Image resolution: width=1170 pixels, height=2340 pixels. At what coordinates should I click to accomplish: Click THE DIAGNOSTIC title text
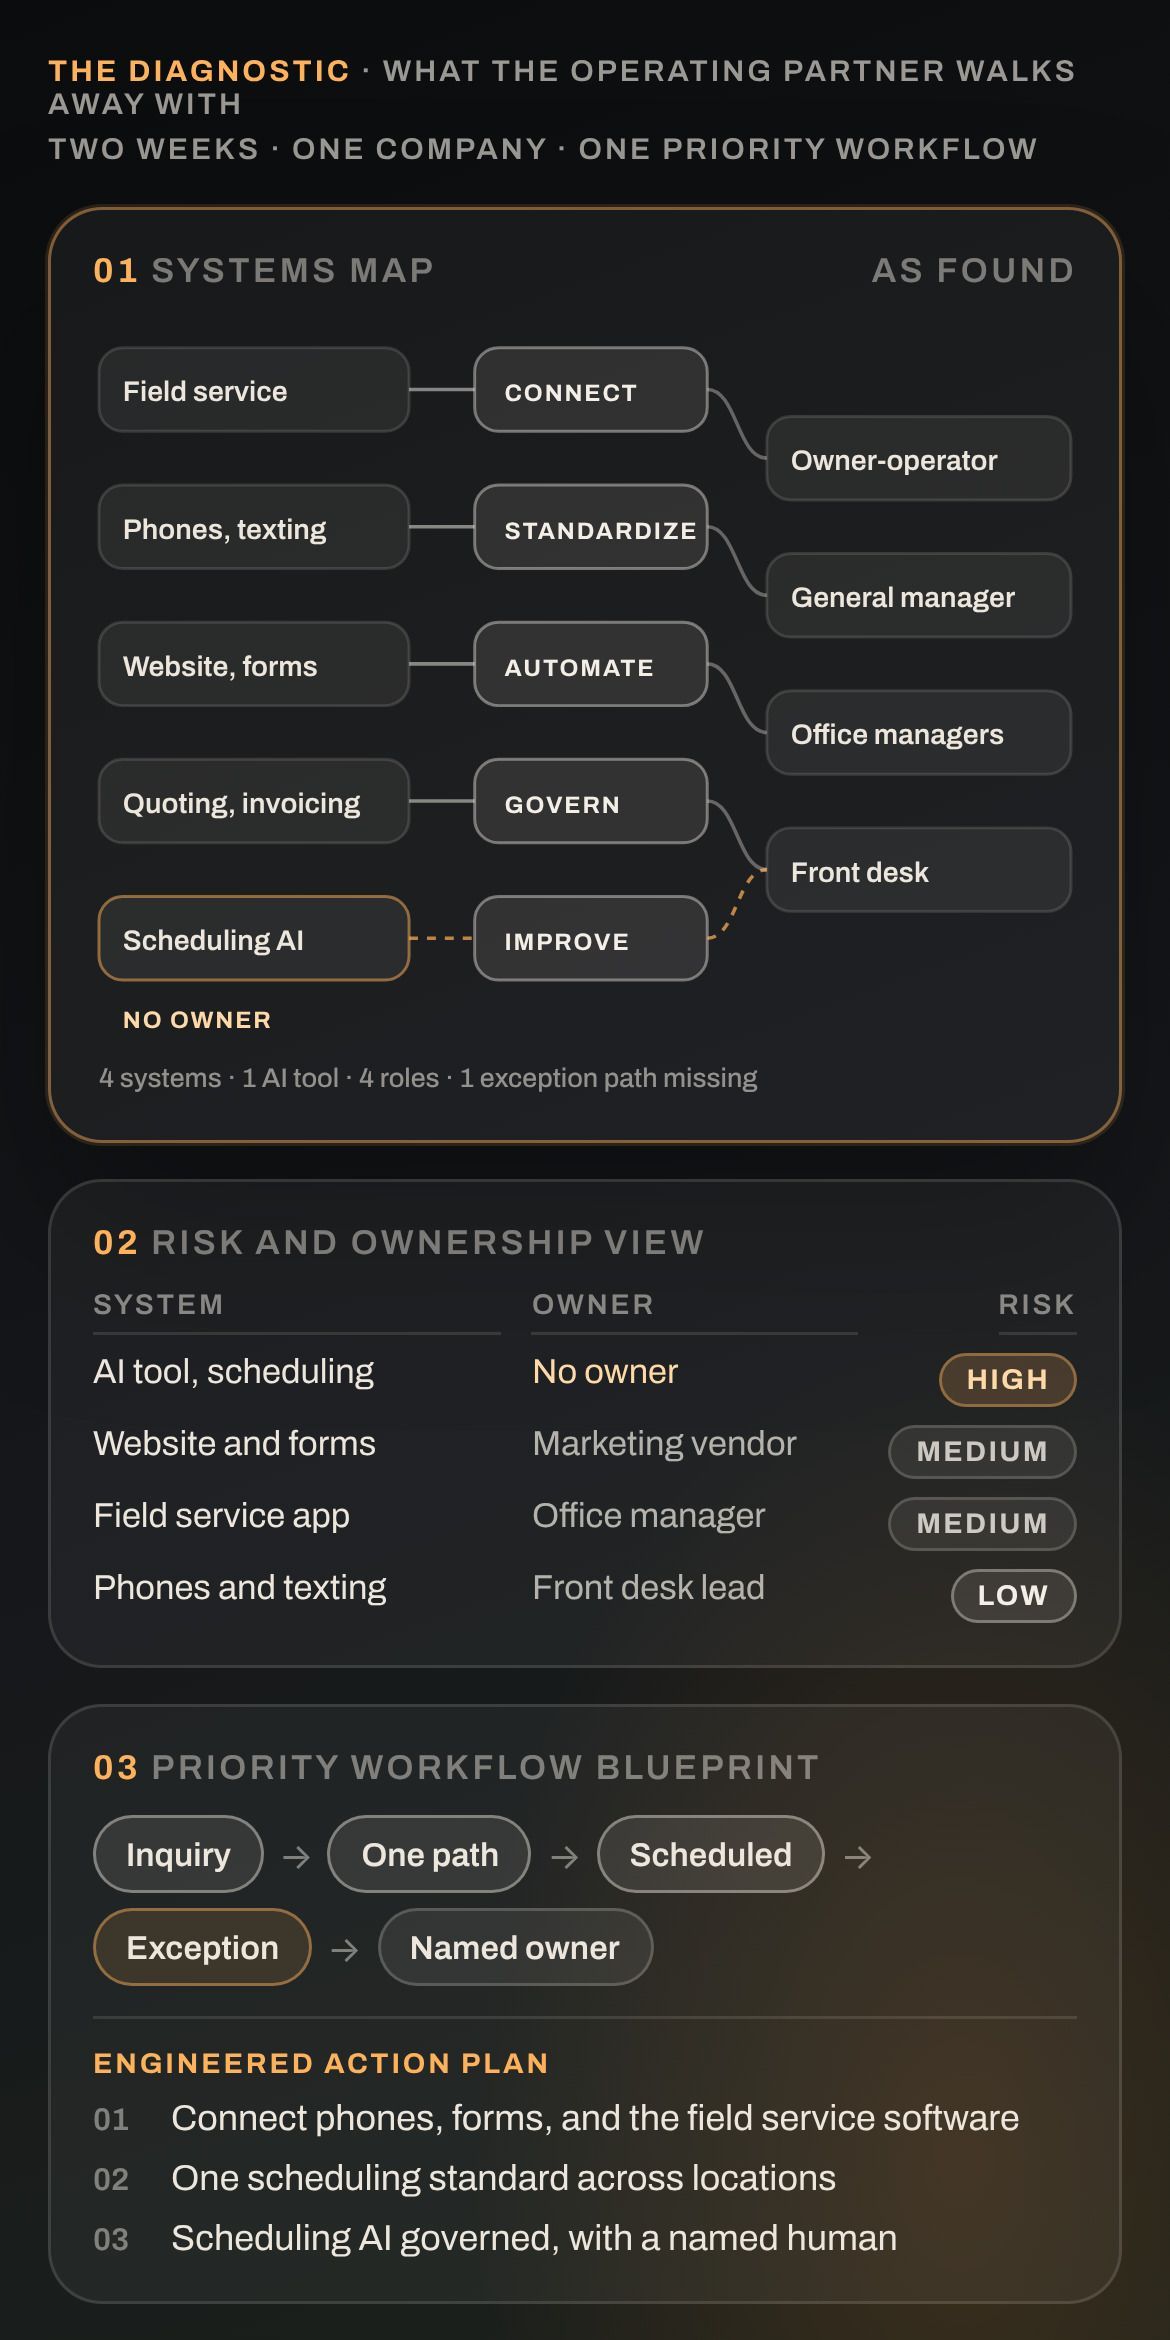tap(199, 71)
